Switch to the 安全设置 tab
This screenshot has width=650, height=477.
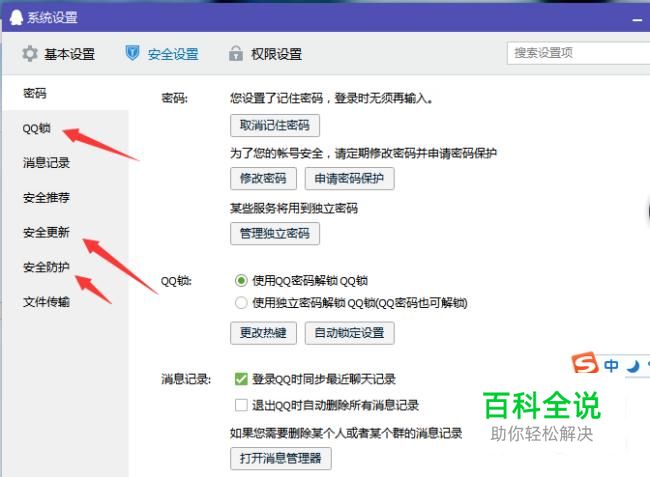point(162,54)
